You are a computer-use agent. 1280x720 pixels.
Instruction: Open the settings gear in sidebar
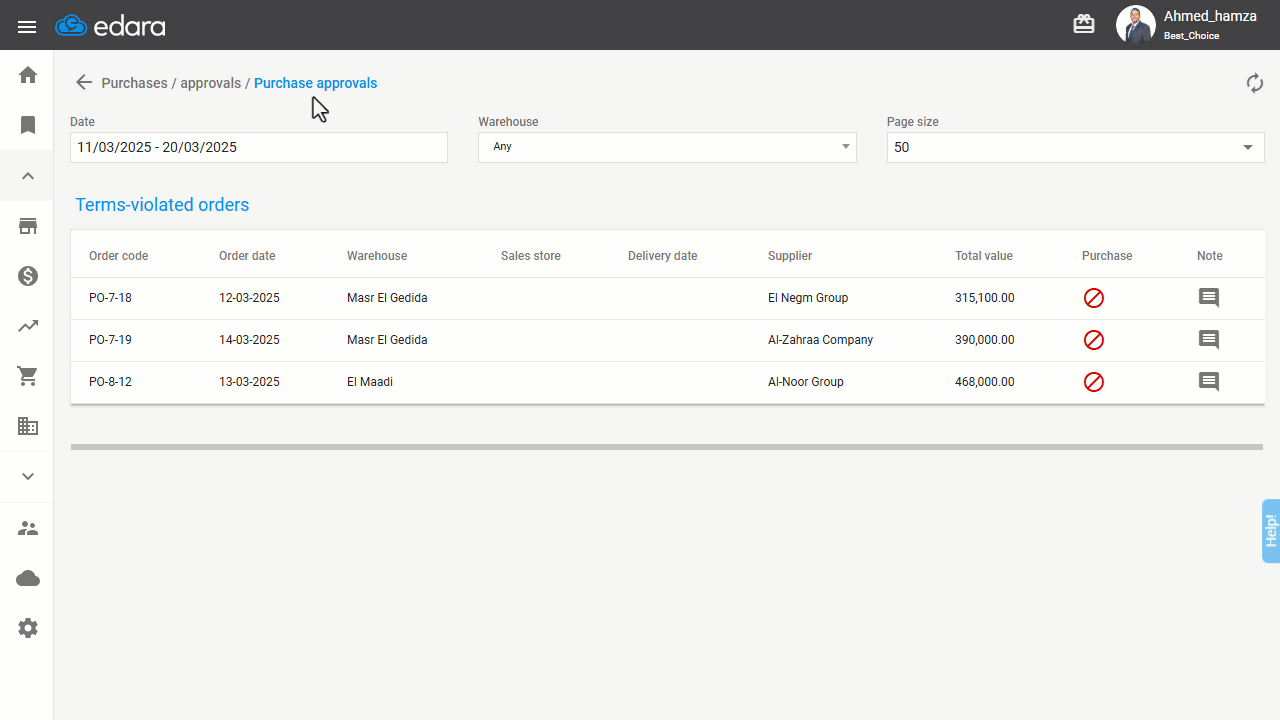(28, 628)
